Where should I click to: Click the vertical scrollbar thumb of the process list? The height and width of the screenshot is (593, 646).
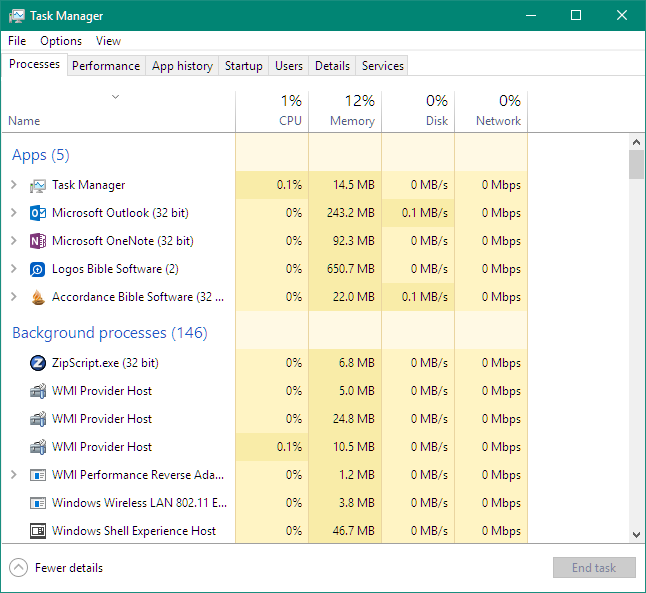(x=636, y=164)
